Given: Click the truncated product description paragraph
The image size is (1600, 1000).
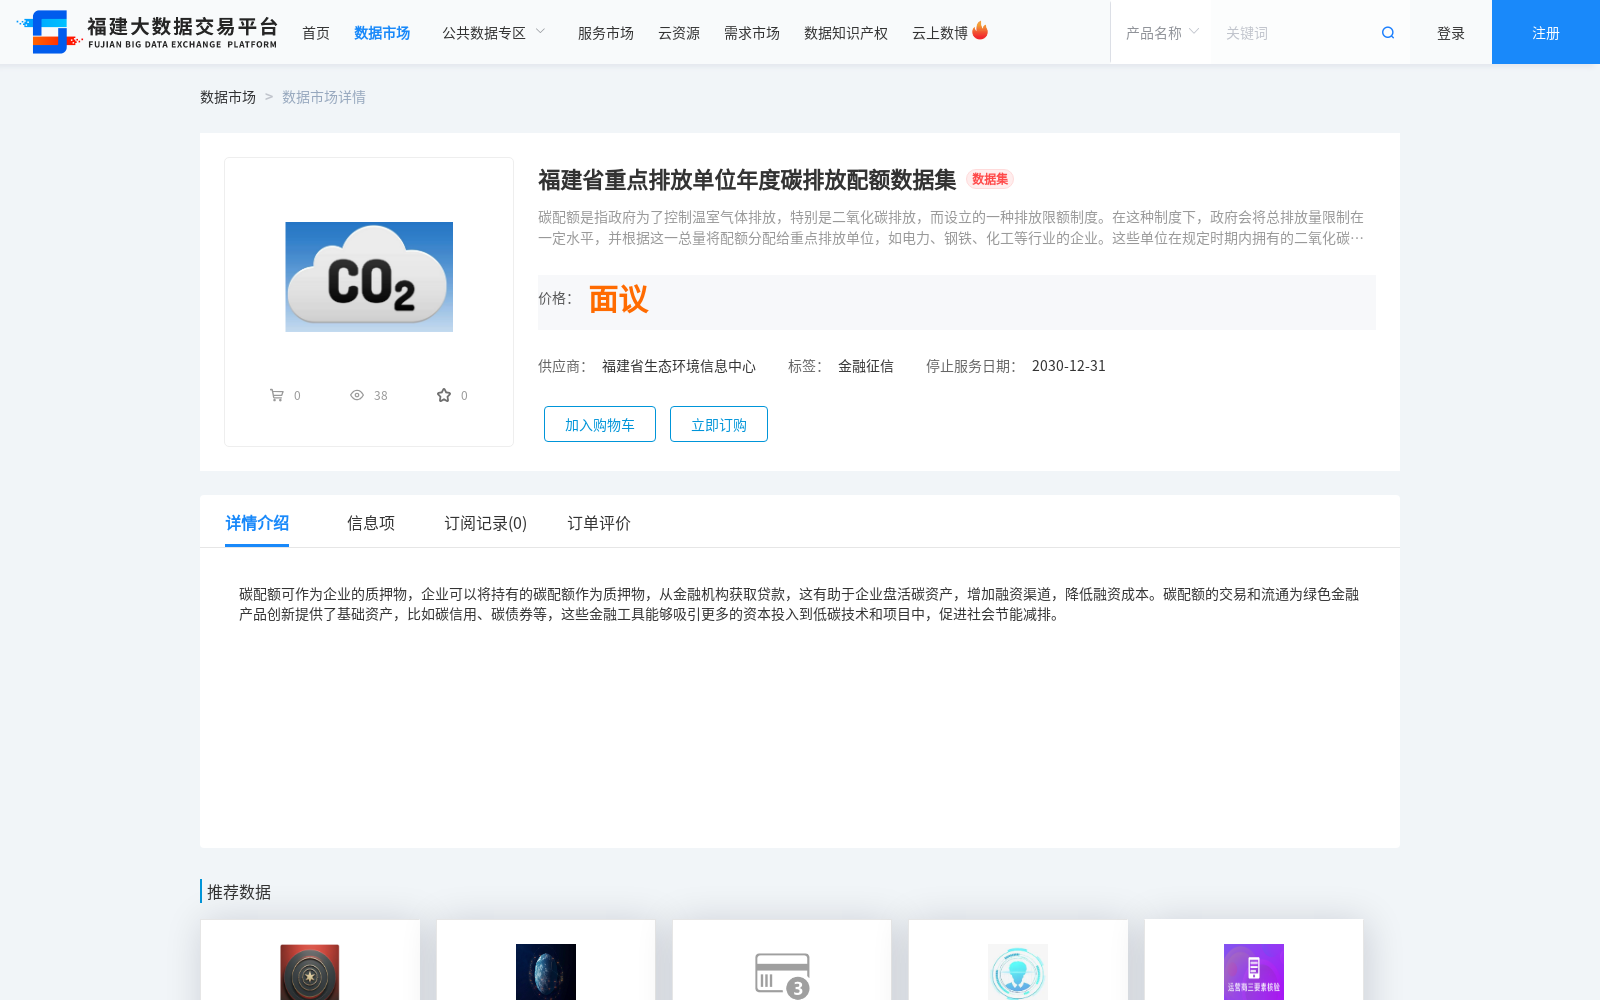Looking at the screenshot, I should click(x=951, y=228).
